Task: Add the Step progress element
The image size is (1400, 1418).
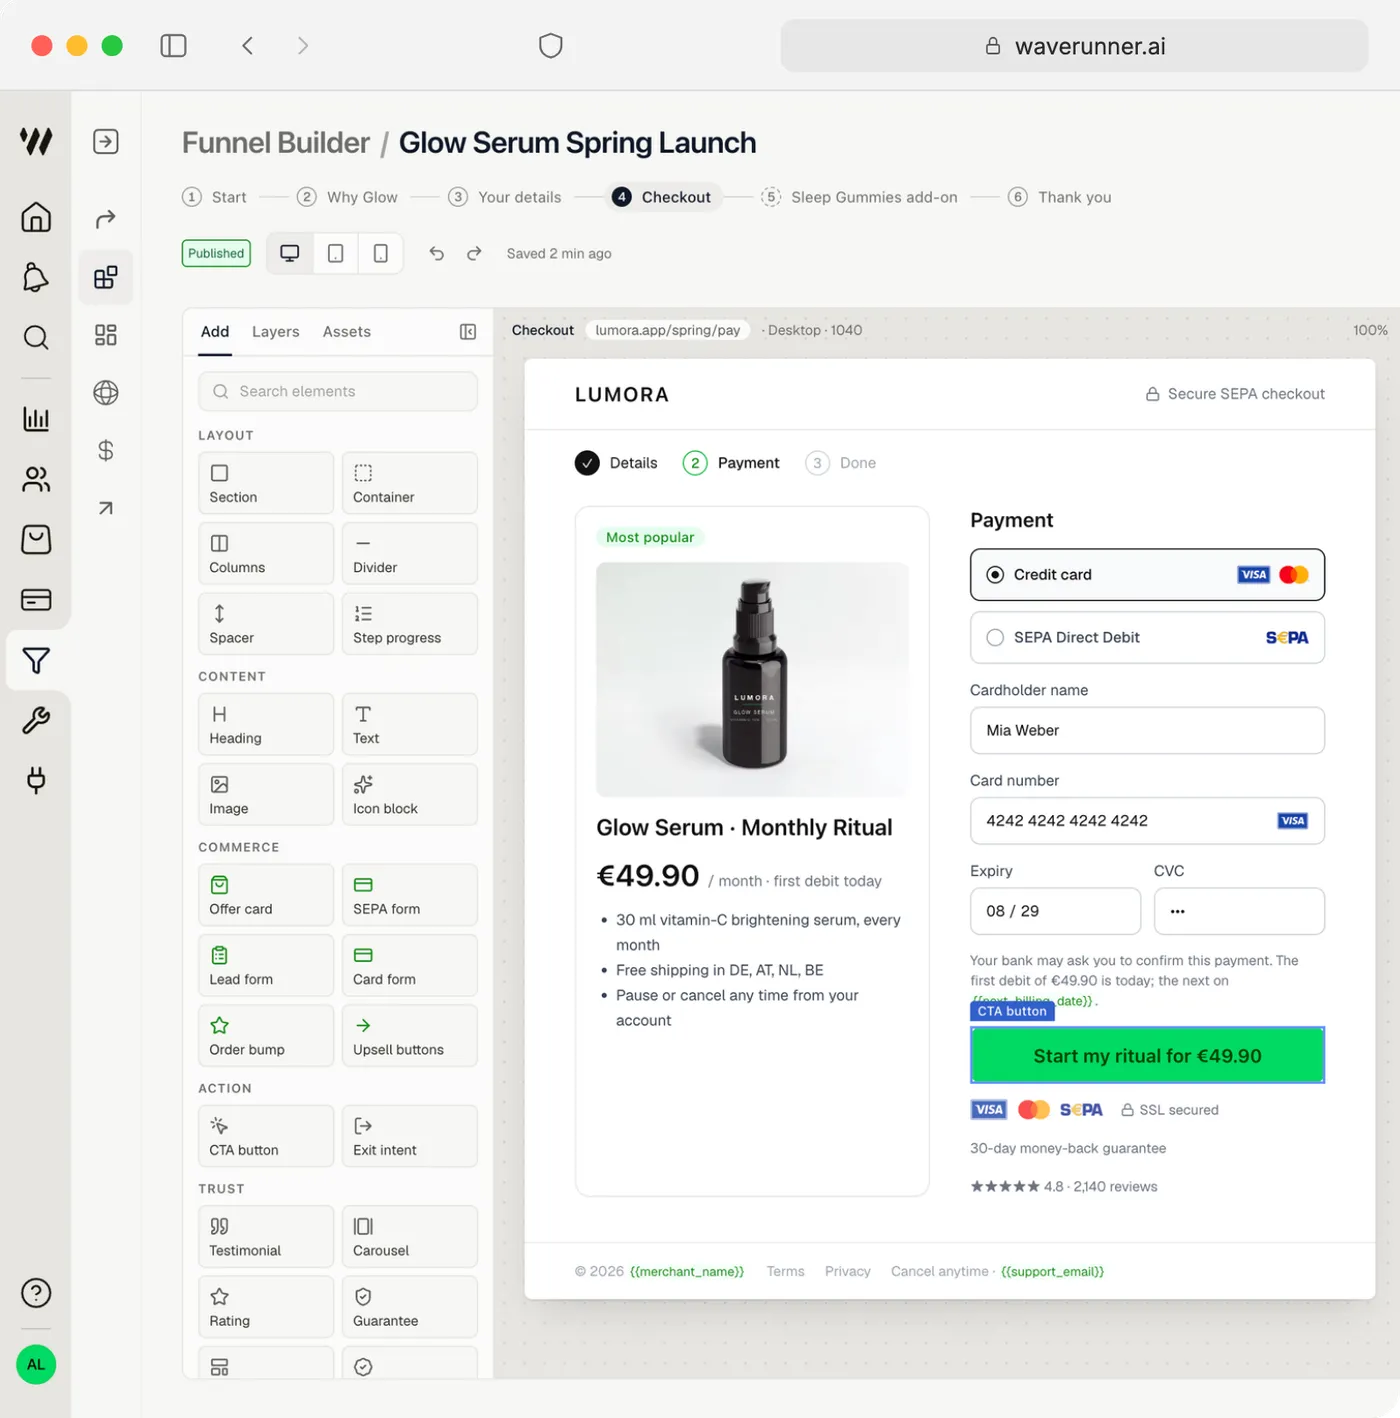Action: [410, 624]
